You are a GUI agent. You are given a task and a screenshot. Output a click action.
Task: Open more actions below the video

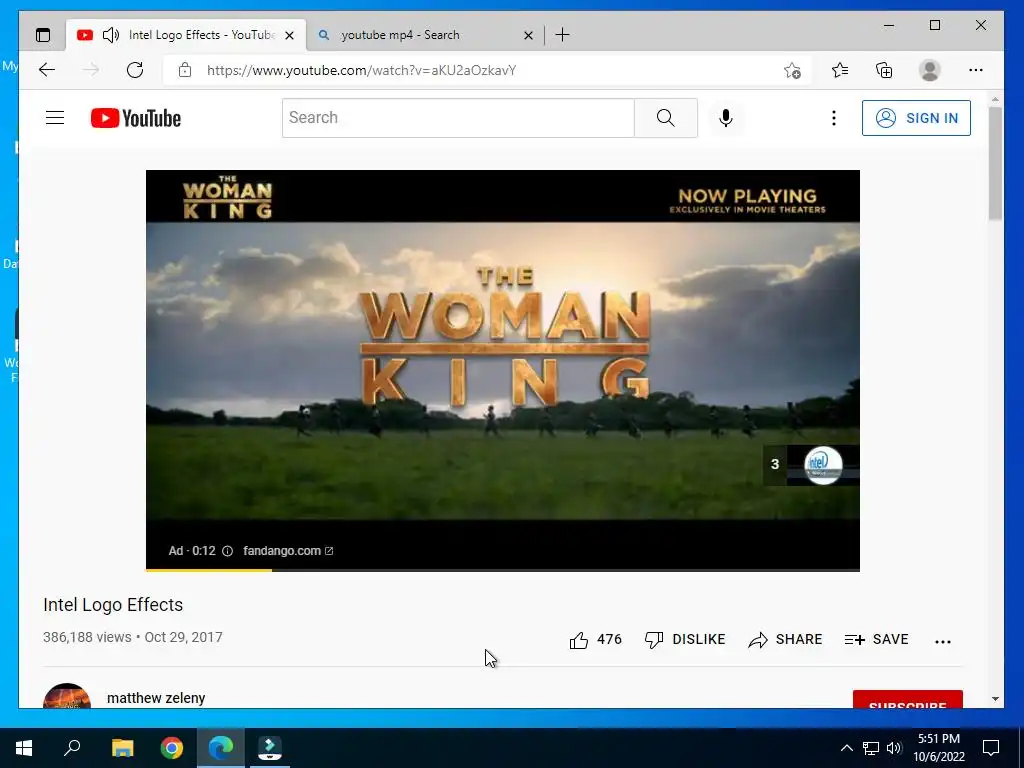tap(942, 641)
